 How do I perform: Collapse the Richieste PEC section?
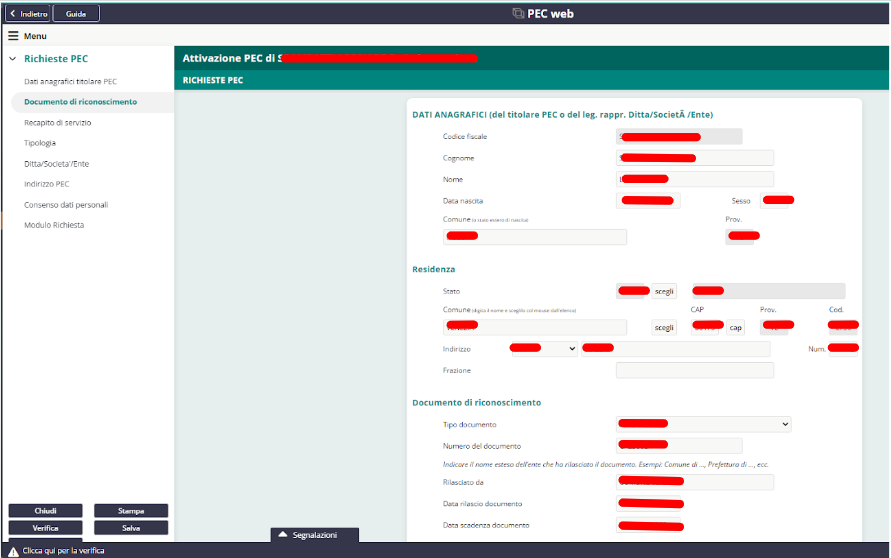coord(13,59)
